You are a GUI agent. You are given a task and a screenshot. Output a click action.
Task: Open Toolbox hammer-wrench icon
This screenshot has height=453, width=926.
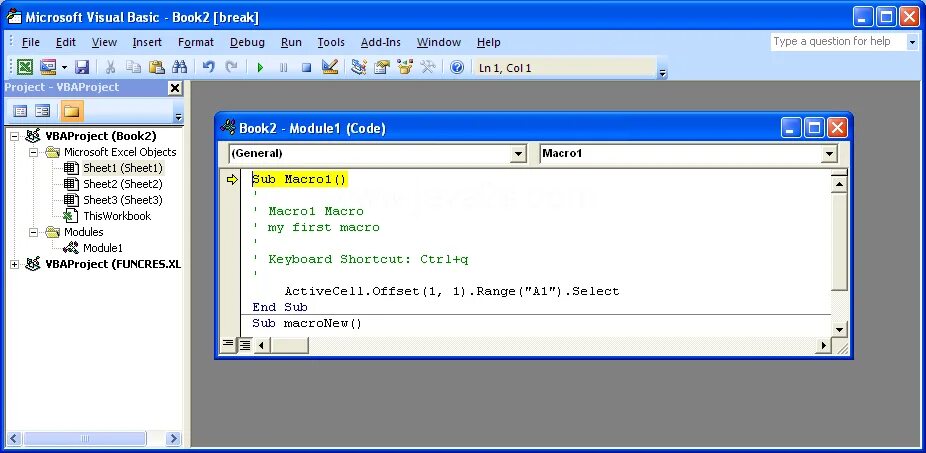(428, 67)
